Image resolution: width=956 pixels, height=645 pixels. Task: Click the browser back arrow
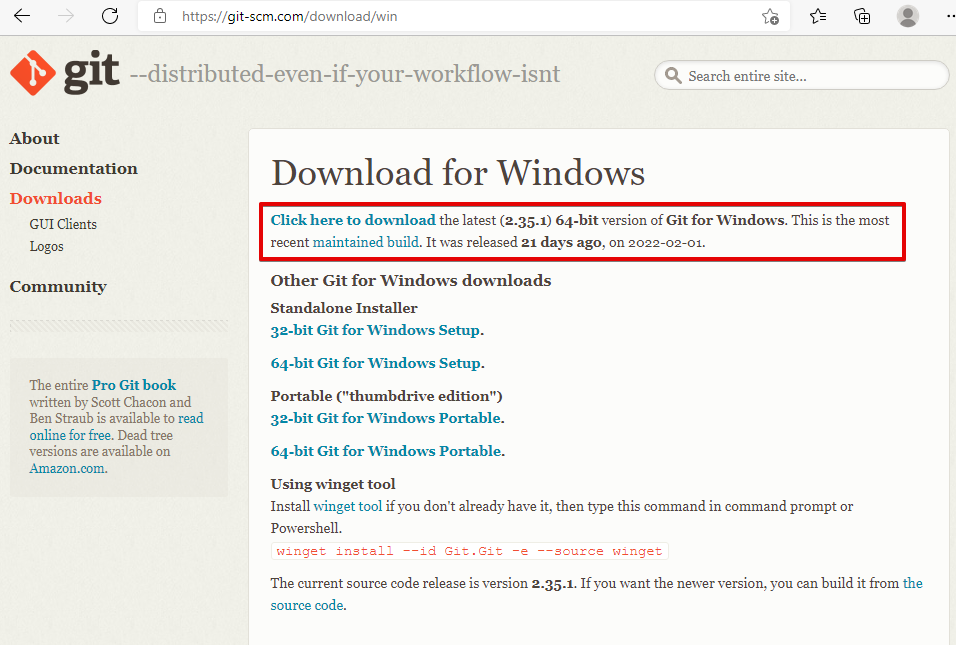click(x=22, y=16)
